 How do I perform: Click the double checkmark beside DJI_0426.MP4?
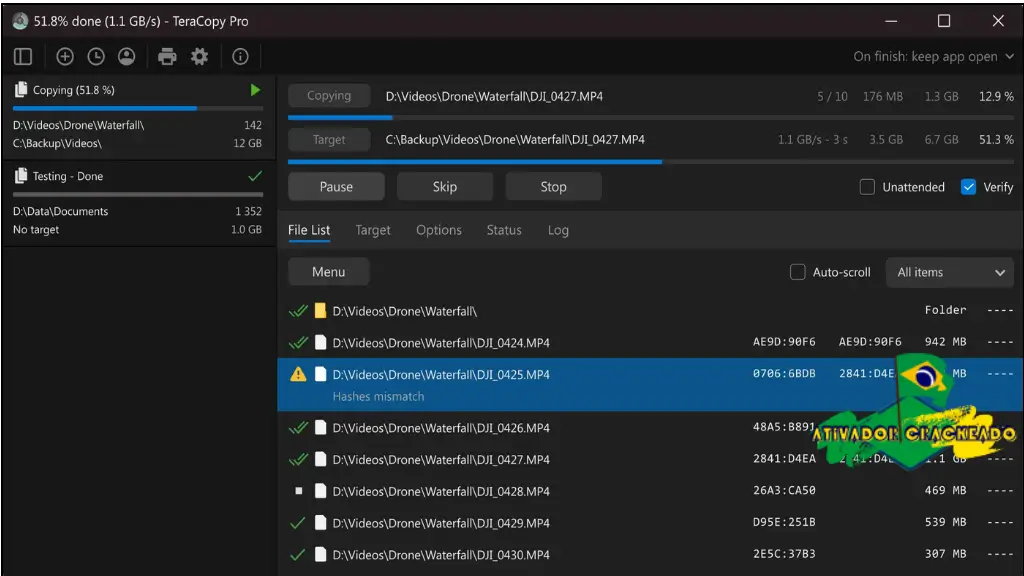click(298, 428)
